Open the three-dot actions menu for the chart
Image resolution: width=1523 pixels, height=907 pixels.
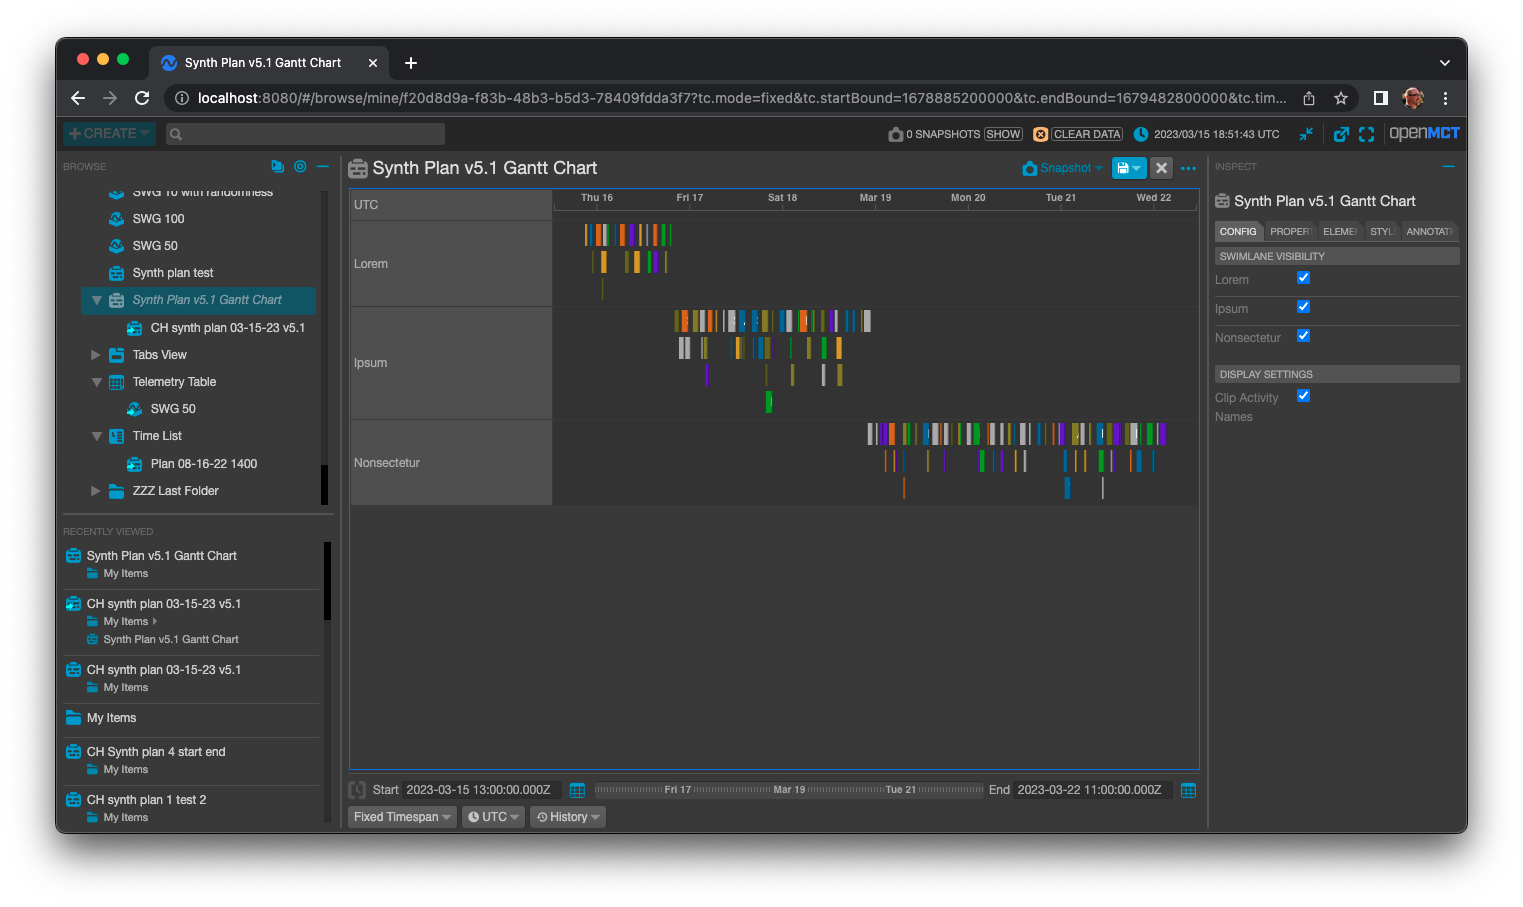[1187, 168]
